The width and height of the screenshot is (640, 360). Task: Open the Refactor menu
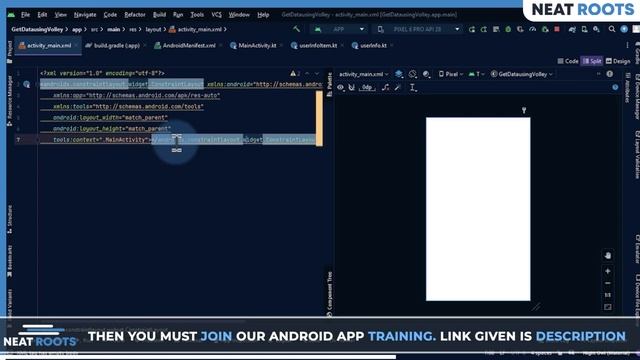coord(135,15)
